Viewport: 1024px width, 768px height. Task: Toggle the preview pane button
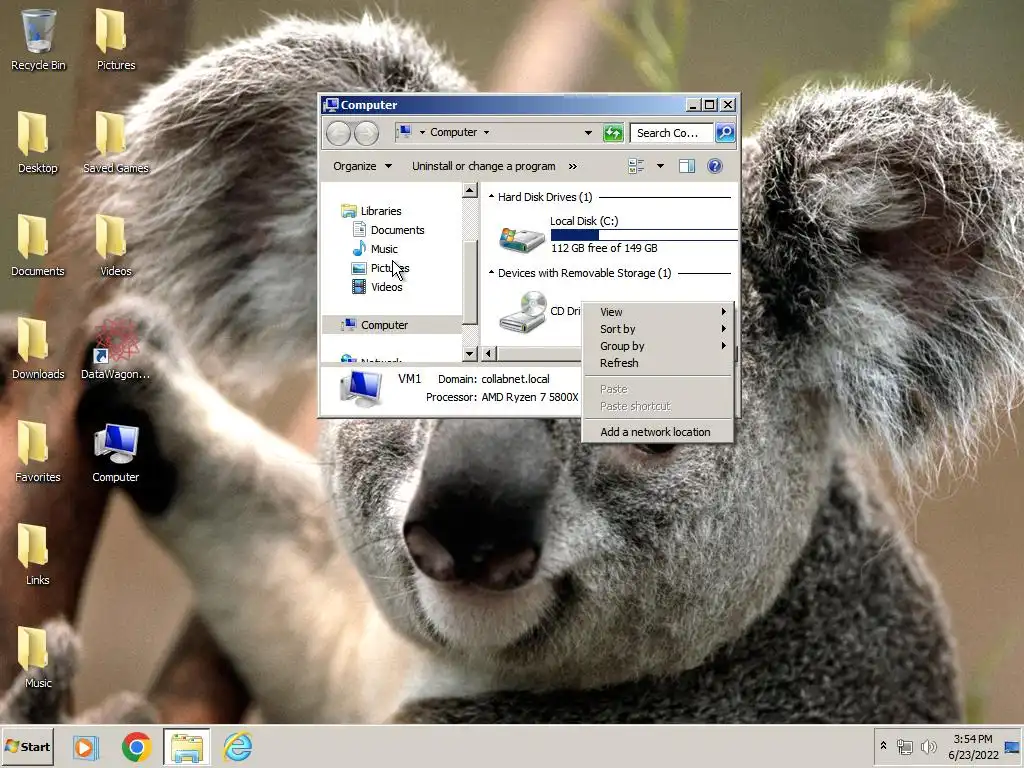[x=686, y=167]
